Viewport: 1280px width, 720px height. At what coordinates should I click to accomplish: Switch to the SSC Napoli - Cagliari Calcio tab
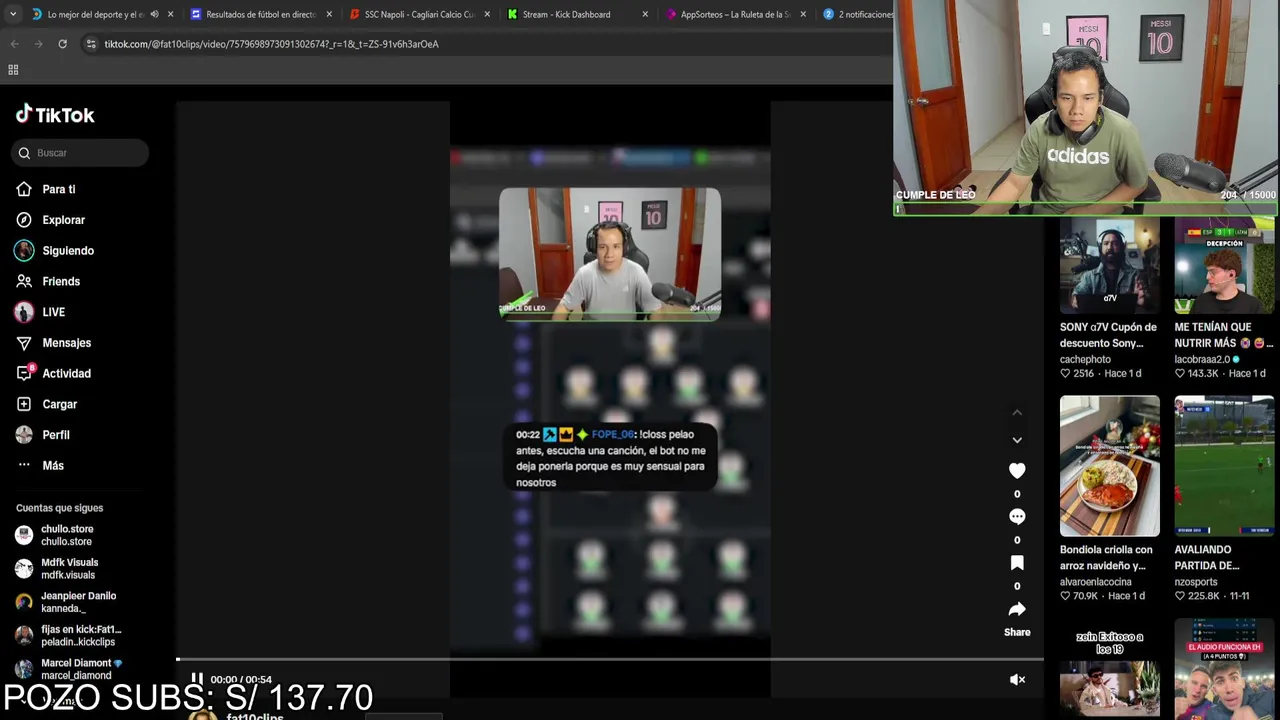pyautogui.click(x=420, y=14)
